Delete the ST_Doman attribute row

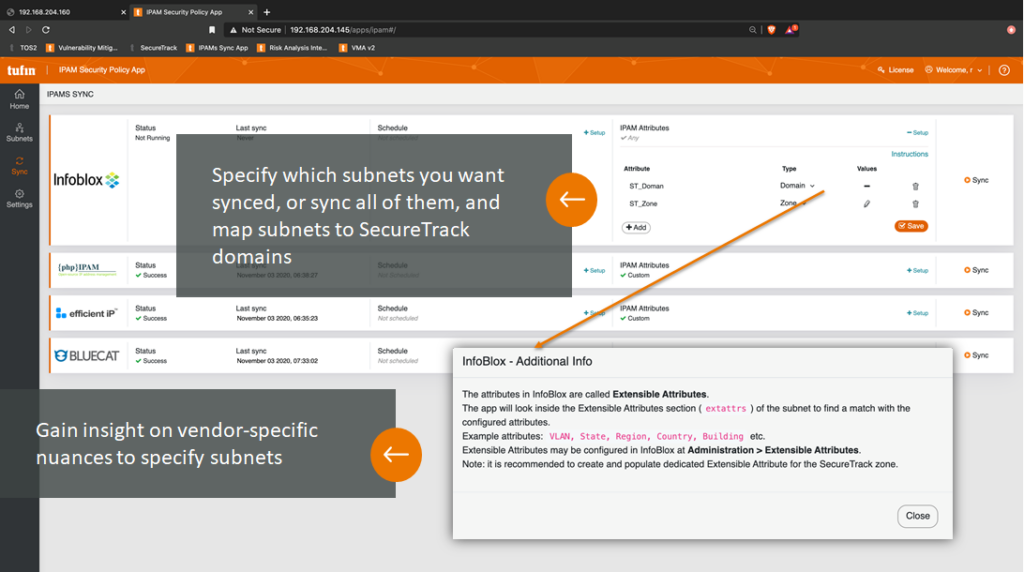pyautogui.click(x=915, y=186)
